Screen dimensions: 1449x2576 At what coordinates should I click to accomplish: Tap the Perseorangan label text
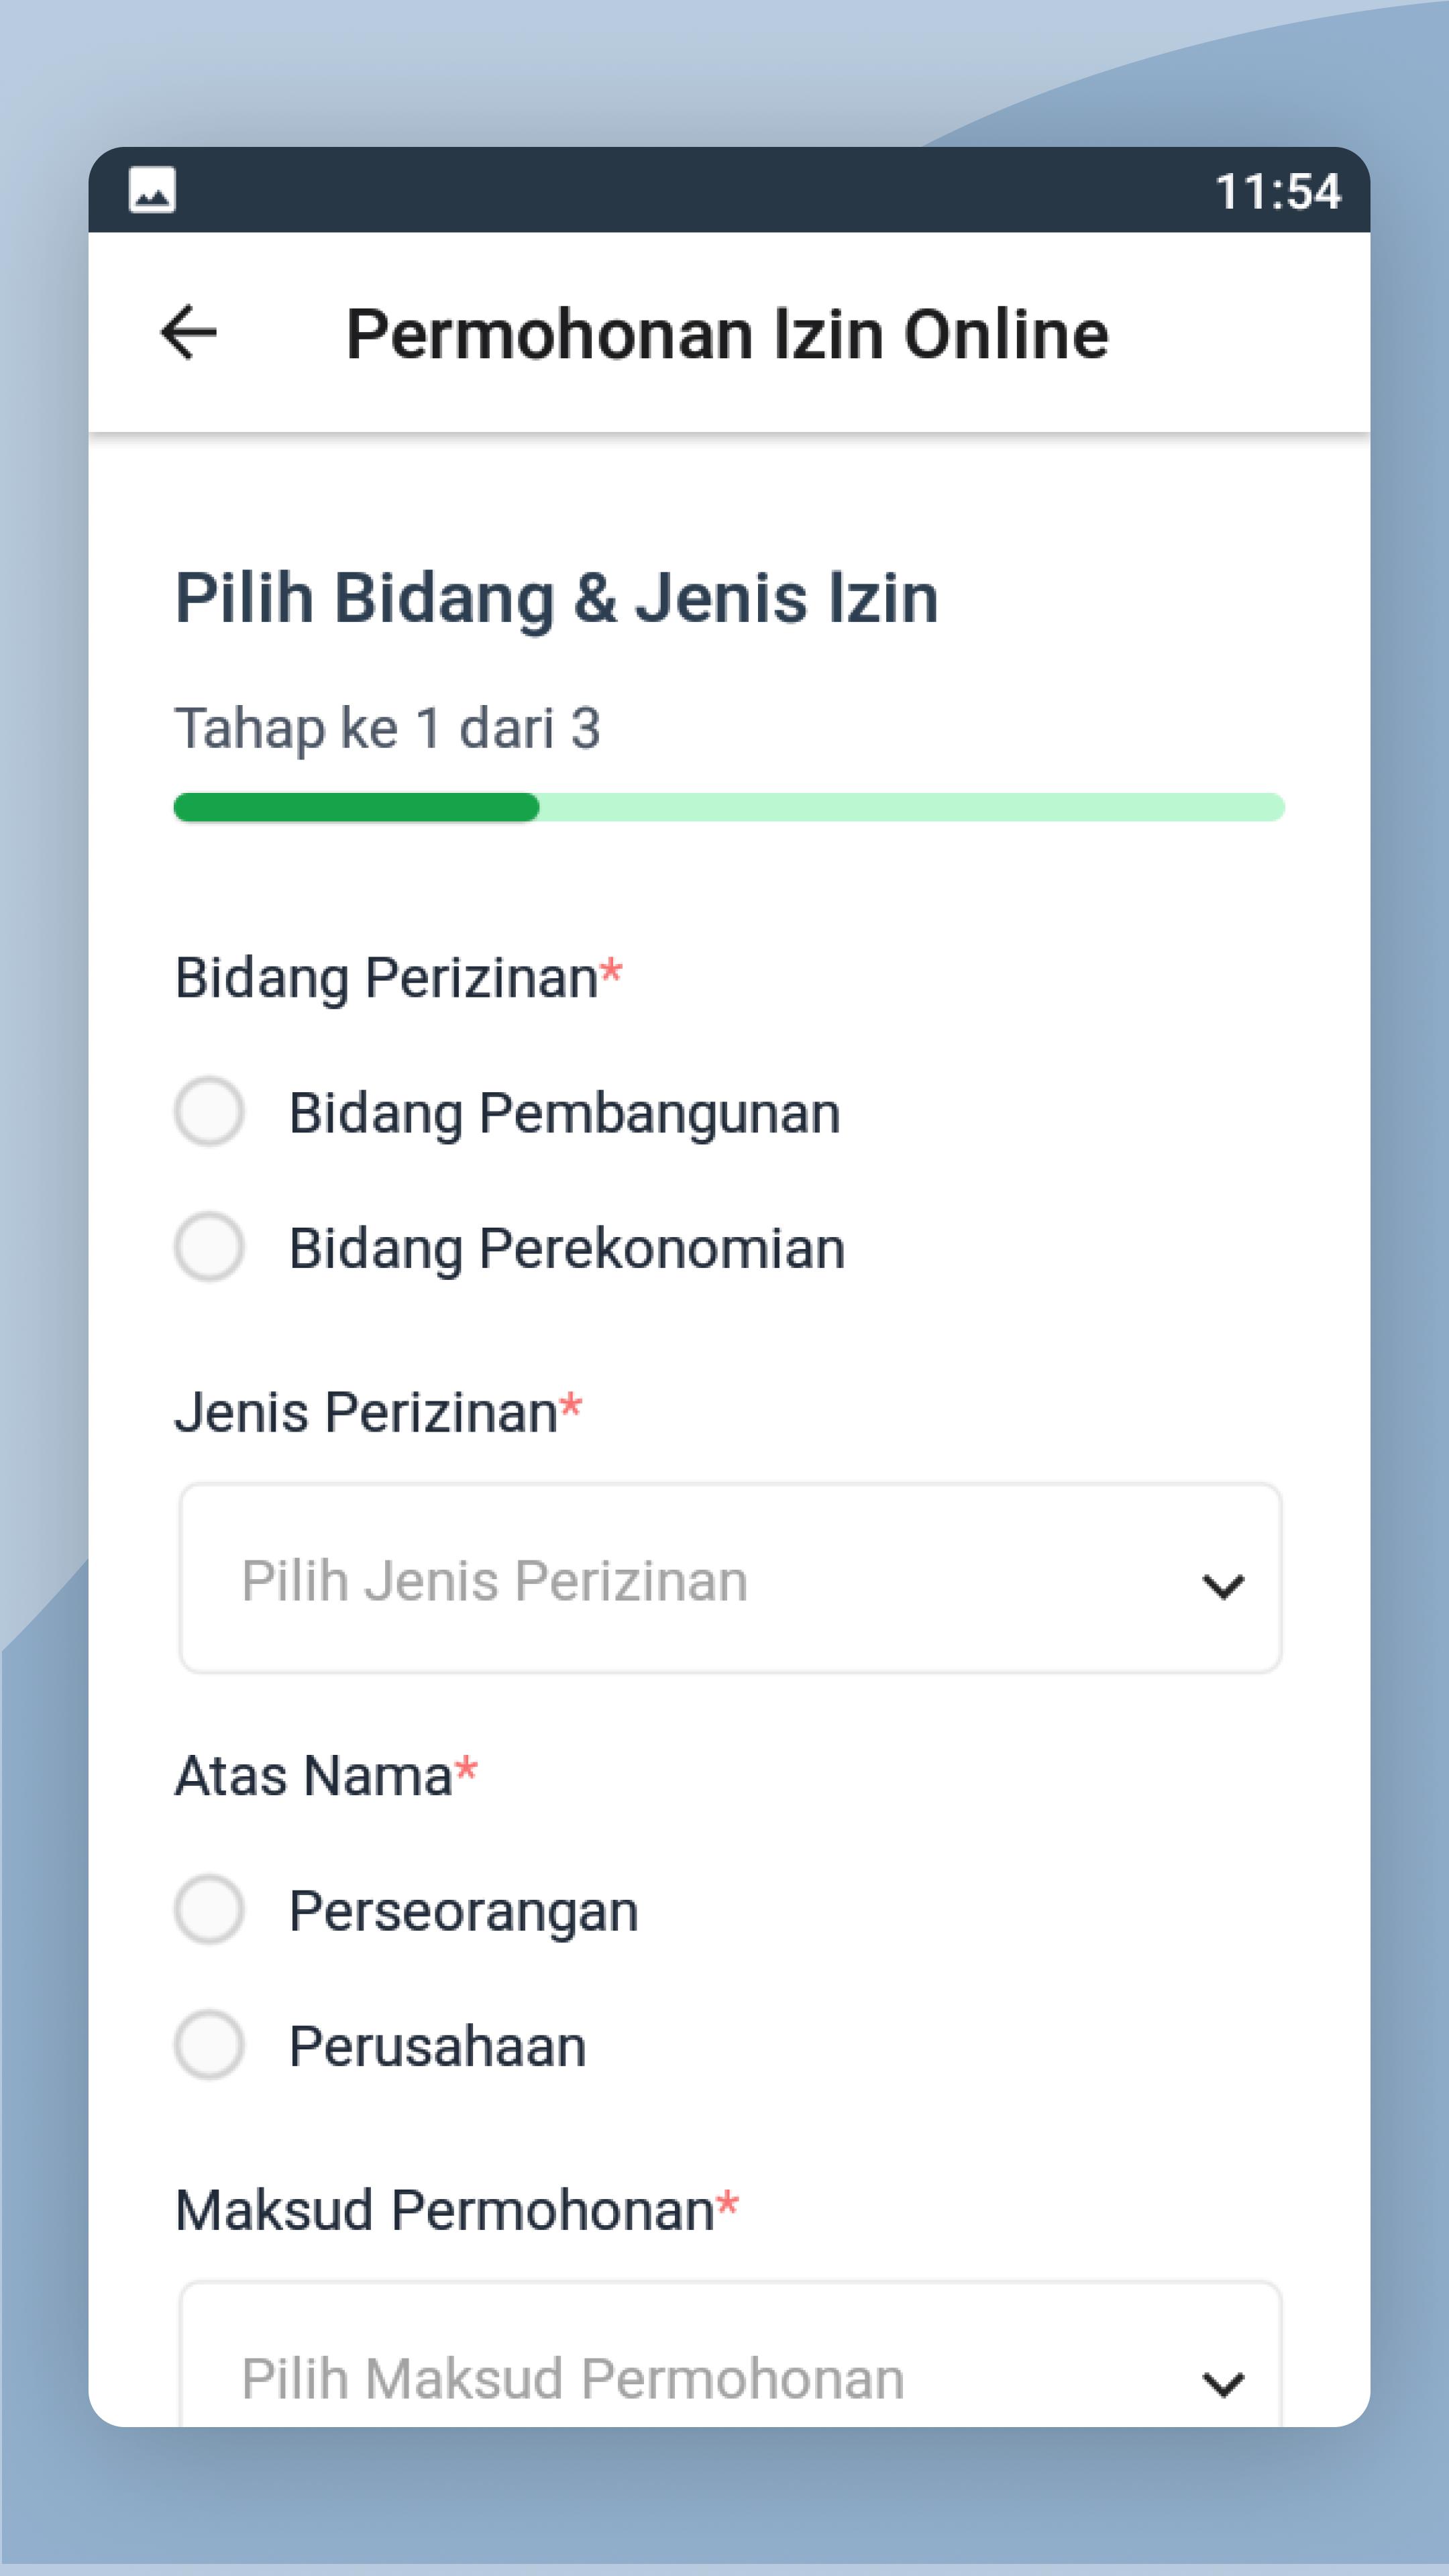pos(464,1912)
